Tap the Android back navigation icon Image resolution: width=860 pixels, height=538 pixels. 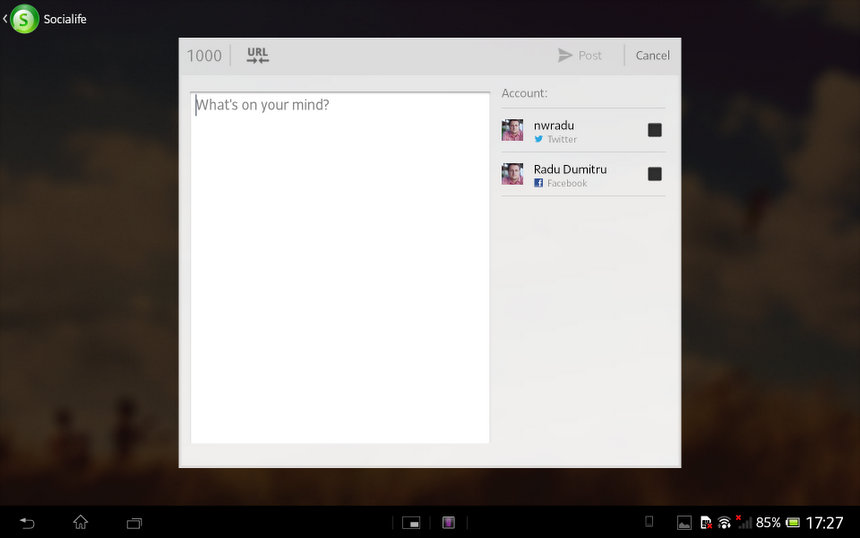(x=26, y=523)
